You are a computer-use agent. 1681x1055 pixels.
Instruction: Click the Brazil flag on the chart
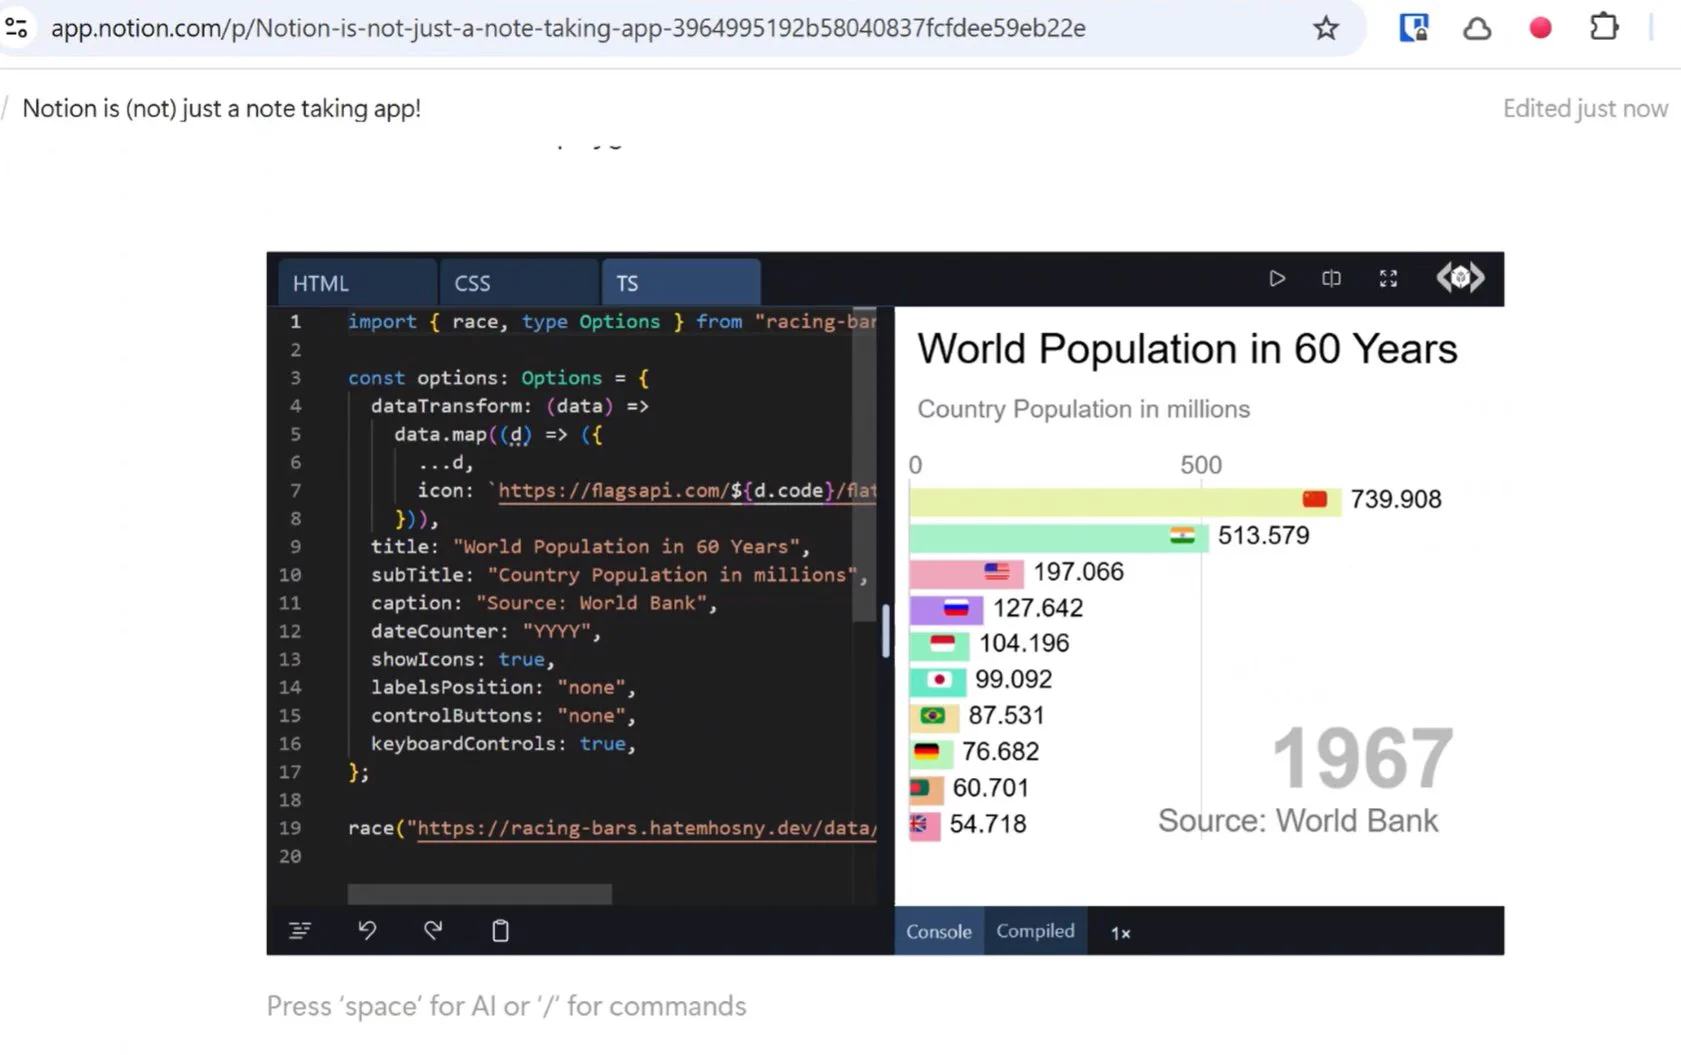[933, 716]
